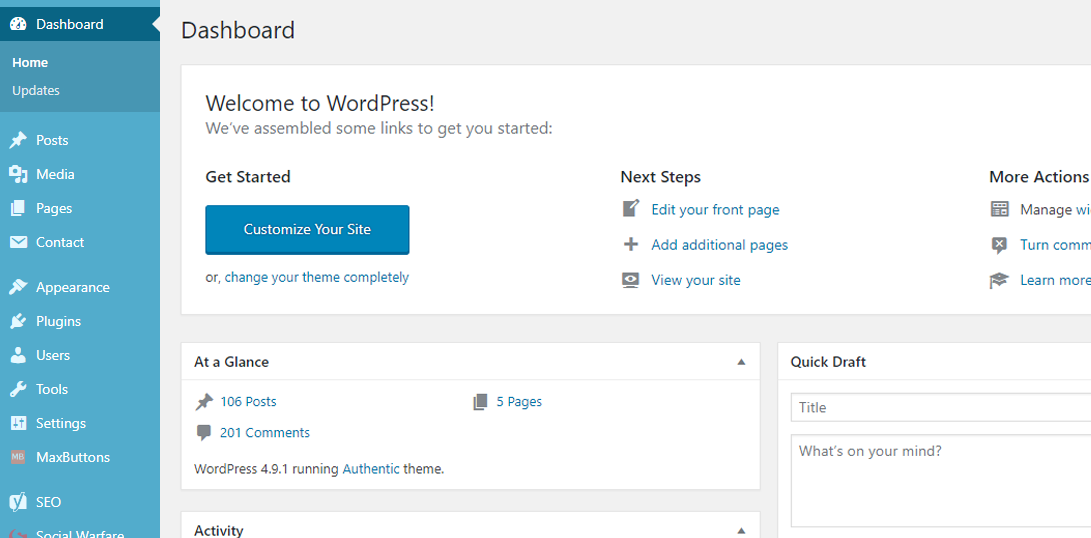This screenshot has width=1091, height=538.
Task: Open the Pages menu
Action: [x=80, y=209]
